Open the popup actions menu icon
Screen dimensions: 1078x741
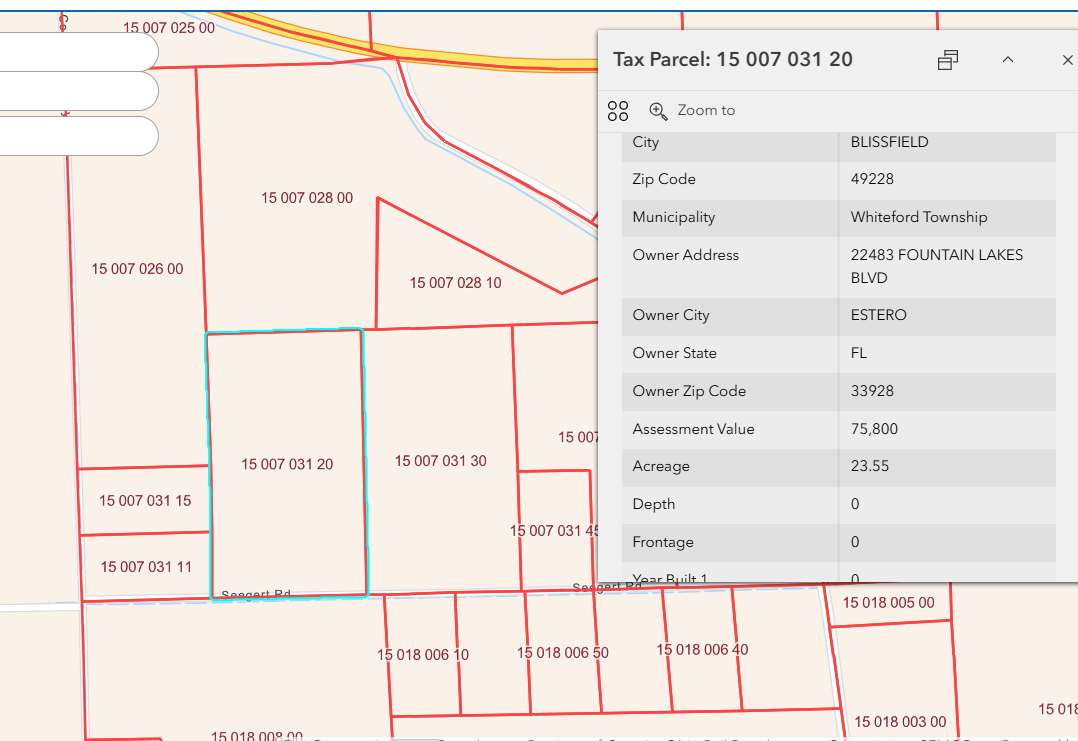(618, 110)
